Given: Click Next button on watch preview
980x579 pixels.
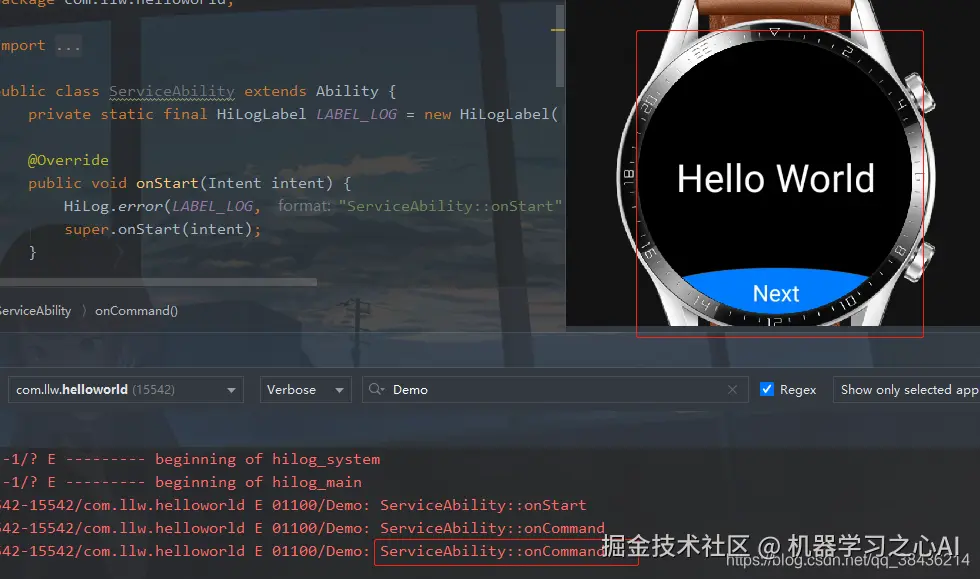Looking at the screenshot, I should tap(776, 293).
